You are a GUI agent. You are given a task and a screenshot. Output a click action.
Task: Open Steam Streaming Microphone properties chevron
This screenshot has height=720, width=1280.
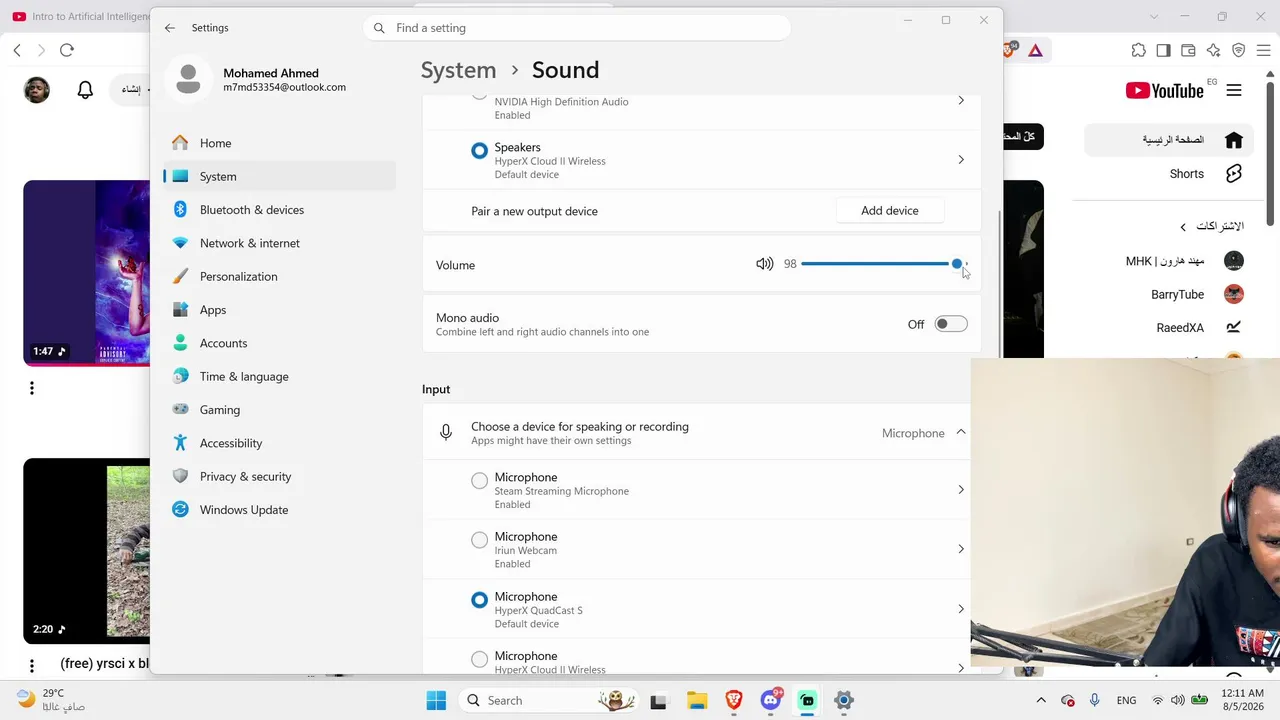coord(961,490)
